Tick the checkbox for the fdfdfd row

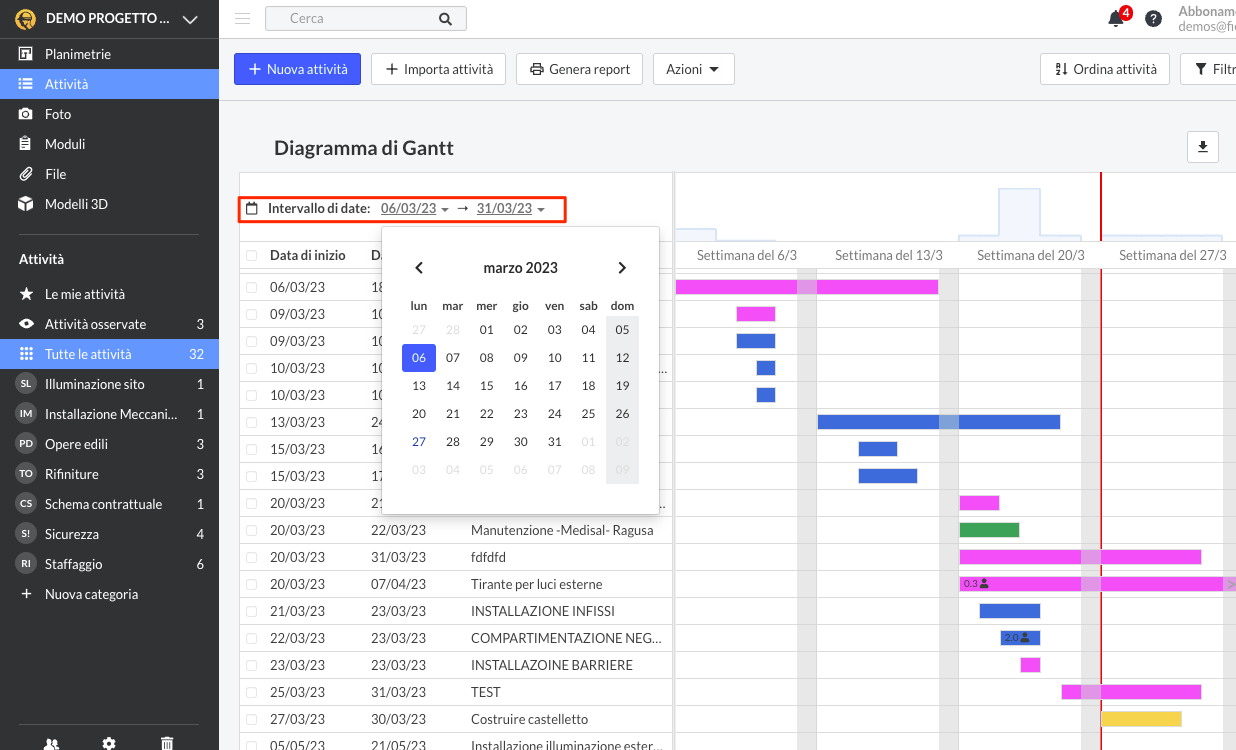252,557
